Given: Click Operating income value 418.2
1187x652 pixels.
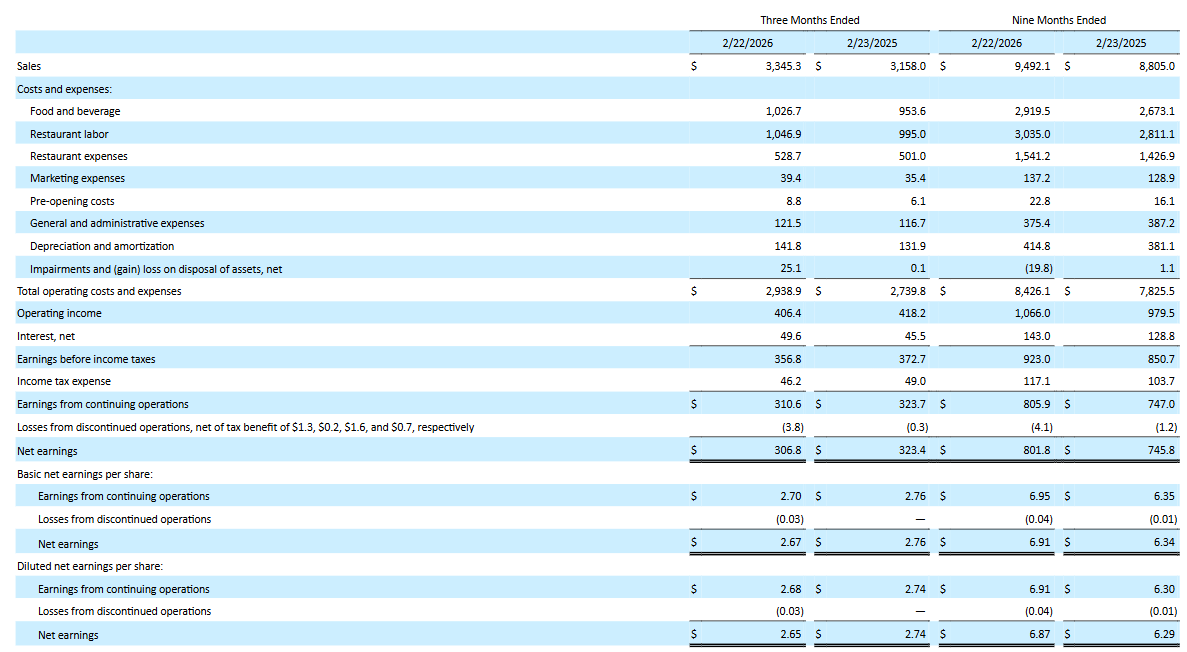Looking at the screenshot, I should [x=912, y=314].
